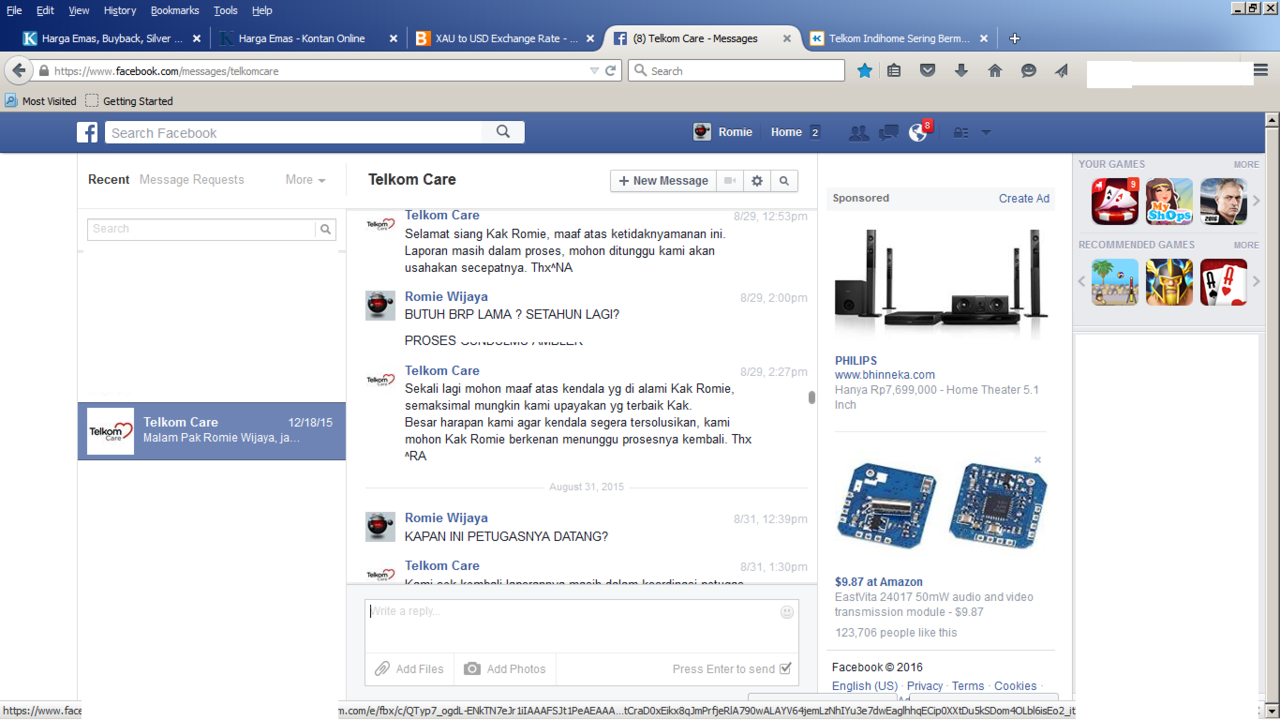Image resolution: width=1280 pixels, height=720 pixels.
Task: Switch to the Harga Emas, Buyback, Silver tab
Action: [x=112, y=39]
